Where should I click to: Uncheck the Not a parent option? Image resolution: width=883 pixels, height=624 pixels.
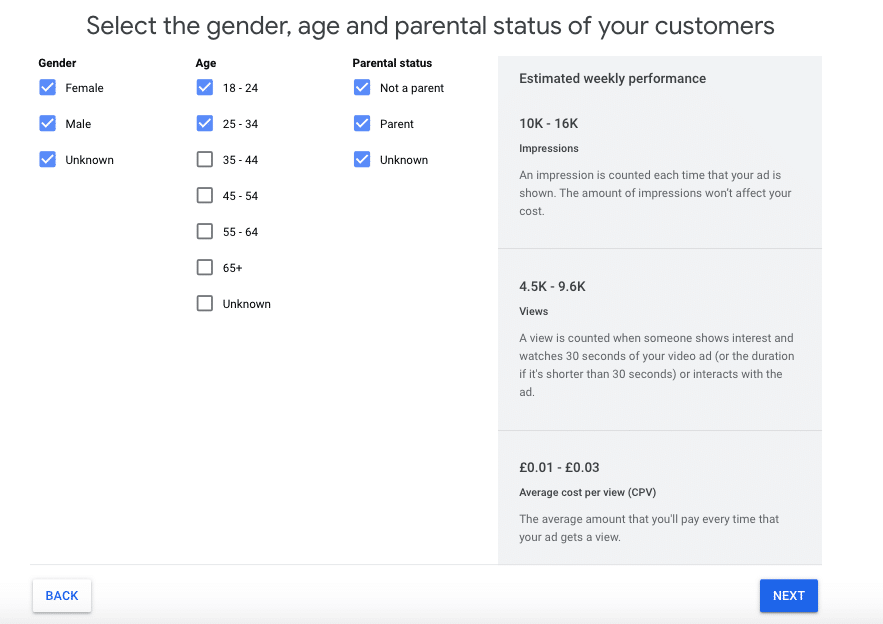[362, 87]
